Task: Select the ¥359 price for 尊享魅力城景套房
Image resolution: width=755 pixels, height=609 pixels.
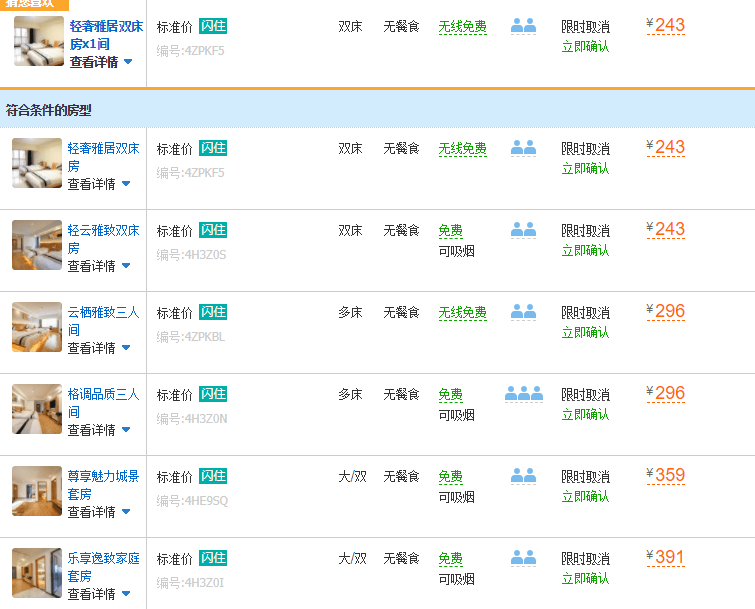Action: click(669, 476)
